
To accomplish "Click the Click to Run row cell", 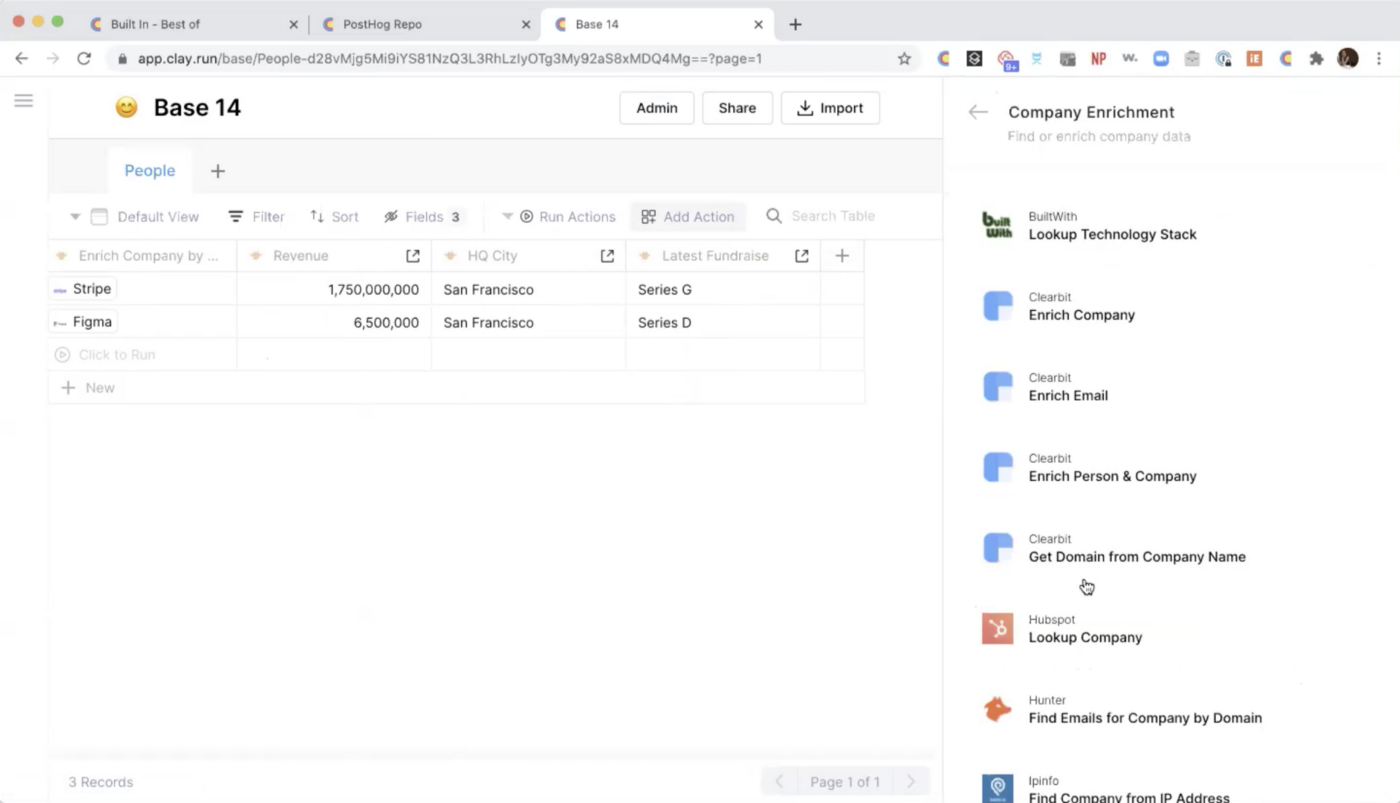I will click(142, 355).
